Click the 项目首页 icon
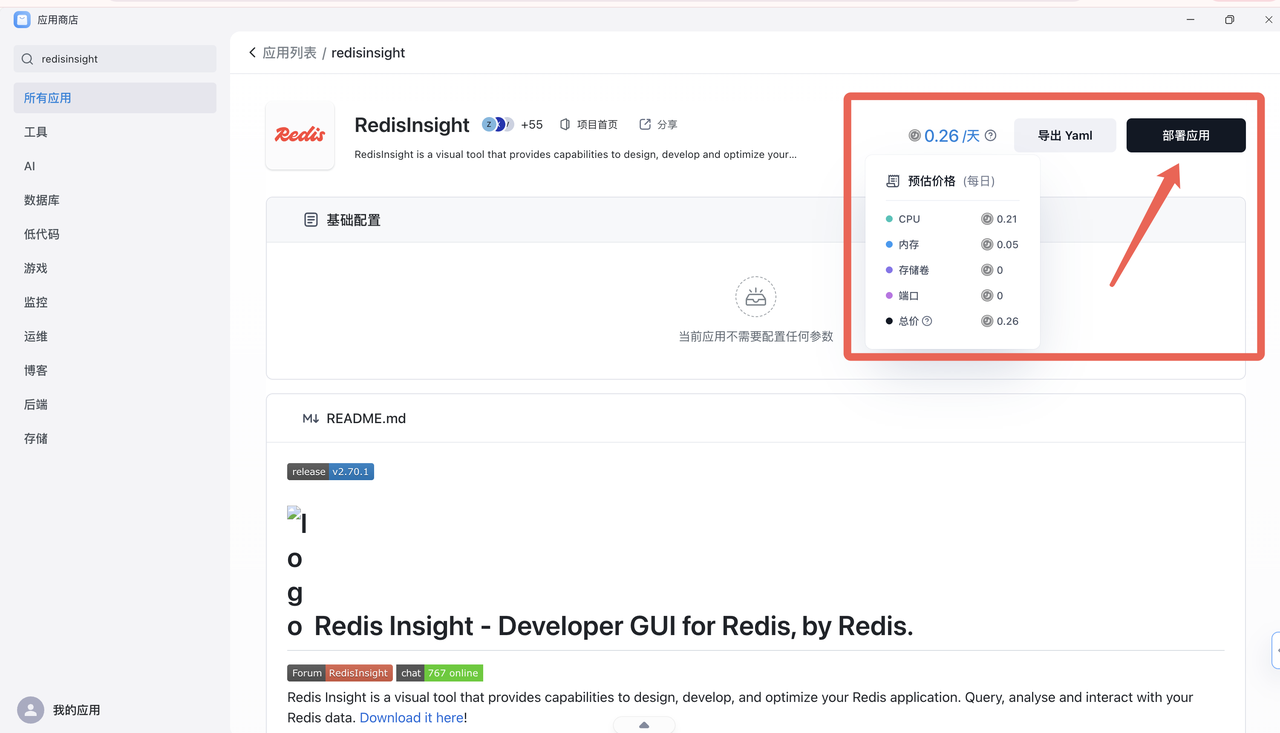Viewport: 1280px width, 733px height. pyautogui.click(x=565, y=125)
